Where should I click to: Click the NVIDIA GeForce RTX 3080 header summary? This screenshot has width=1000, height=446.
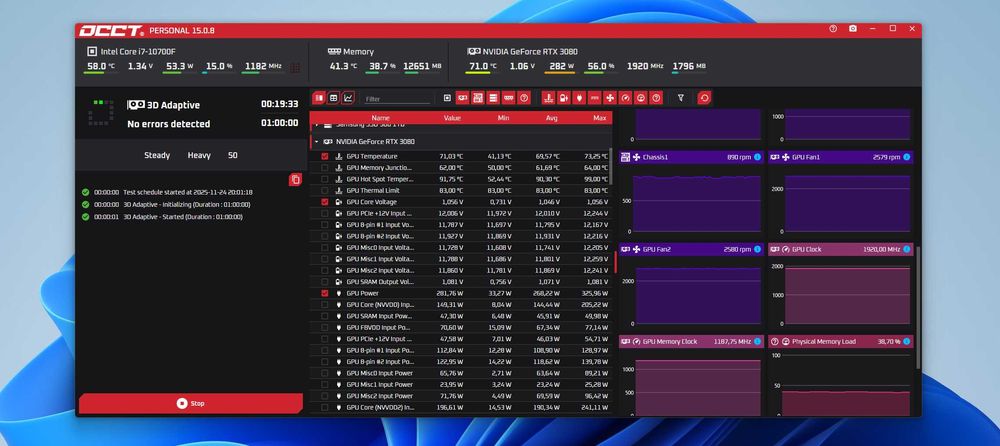(522, 51)
